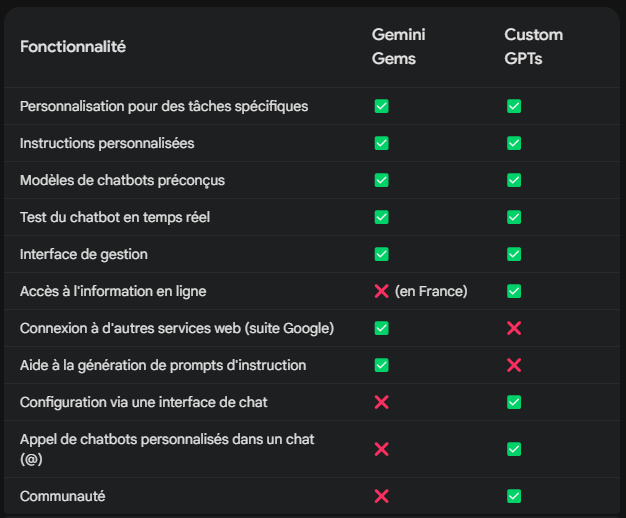Screen dimensions: 626x518
Task: Click Gemini red cross for Appel de chatbots personnalisés
Action: coord(381,449)
